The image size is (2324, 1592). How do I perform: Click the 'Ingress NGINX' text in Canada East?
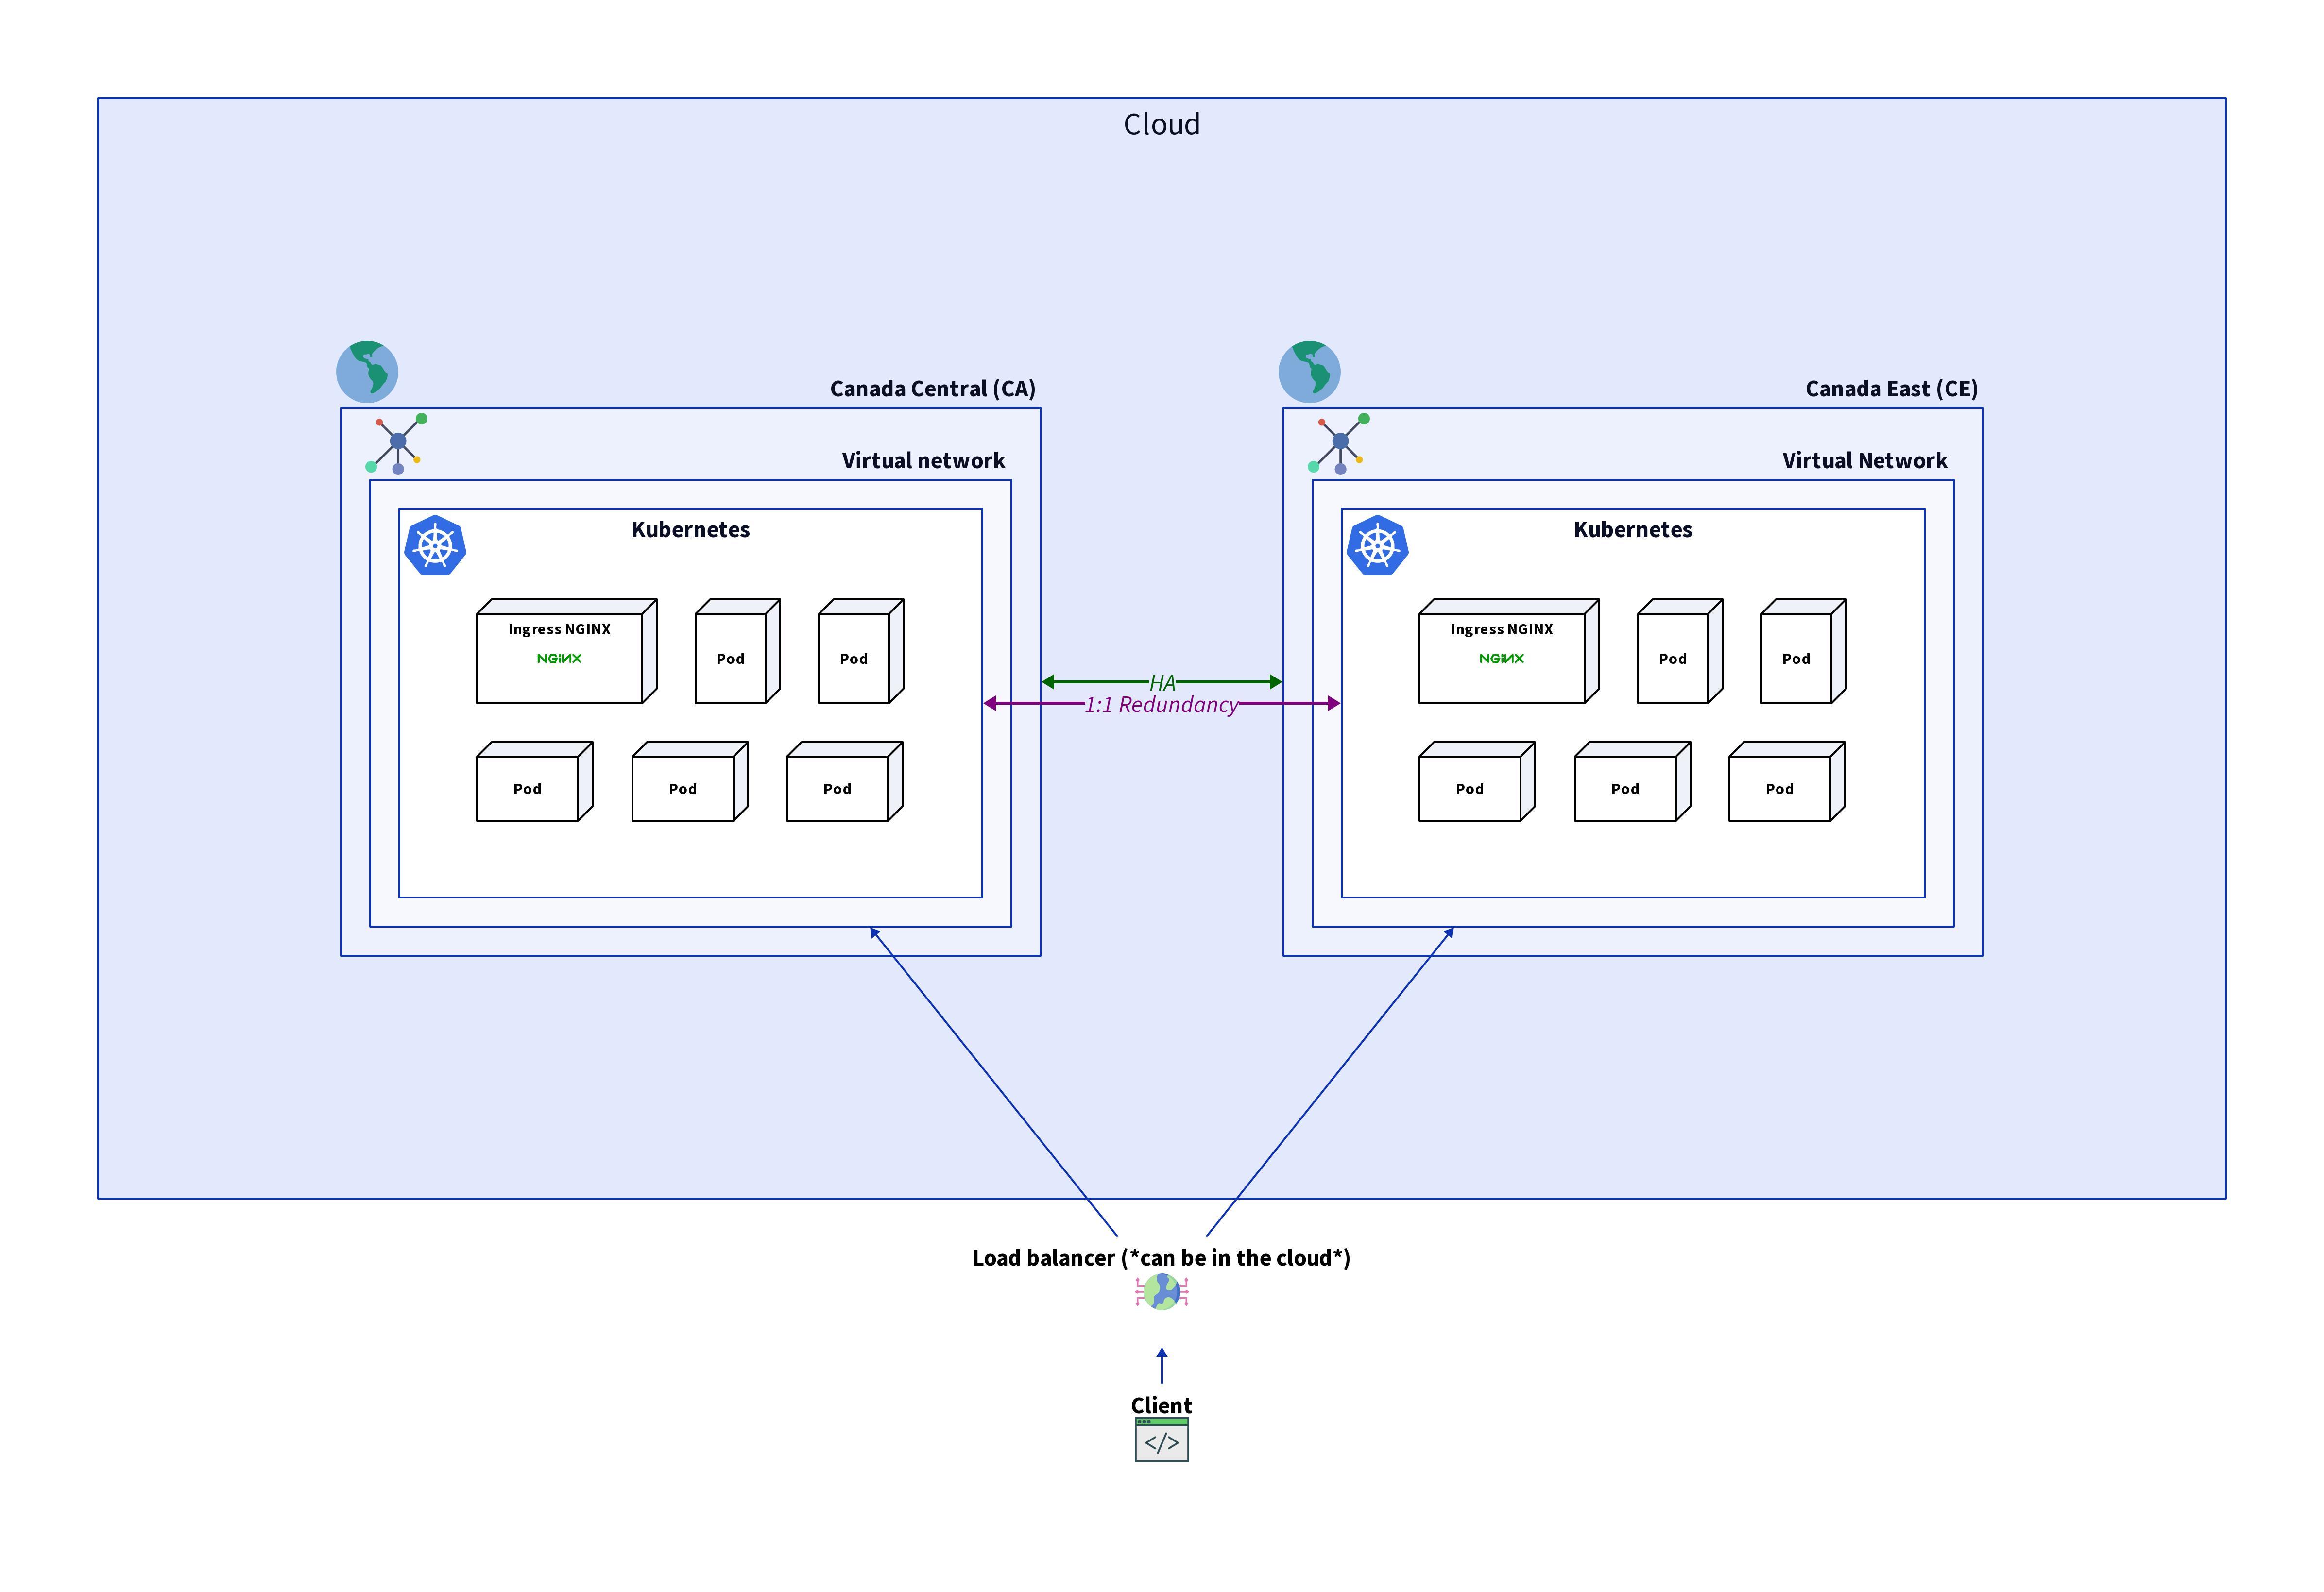point(1501,629)
